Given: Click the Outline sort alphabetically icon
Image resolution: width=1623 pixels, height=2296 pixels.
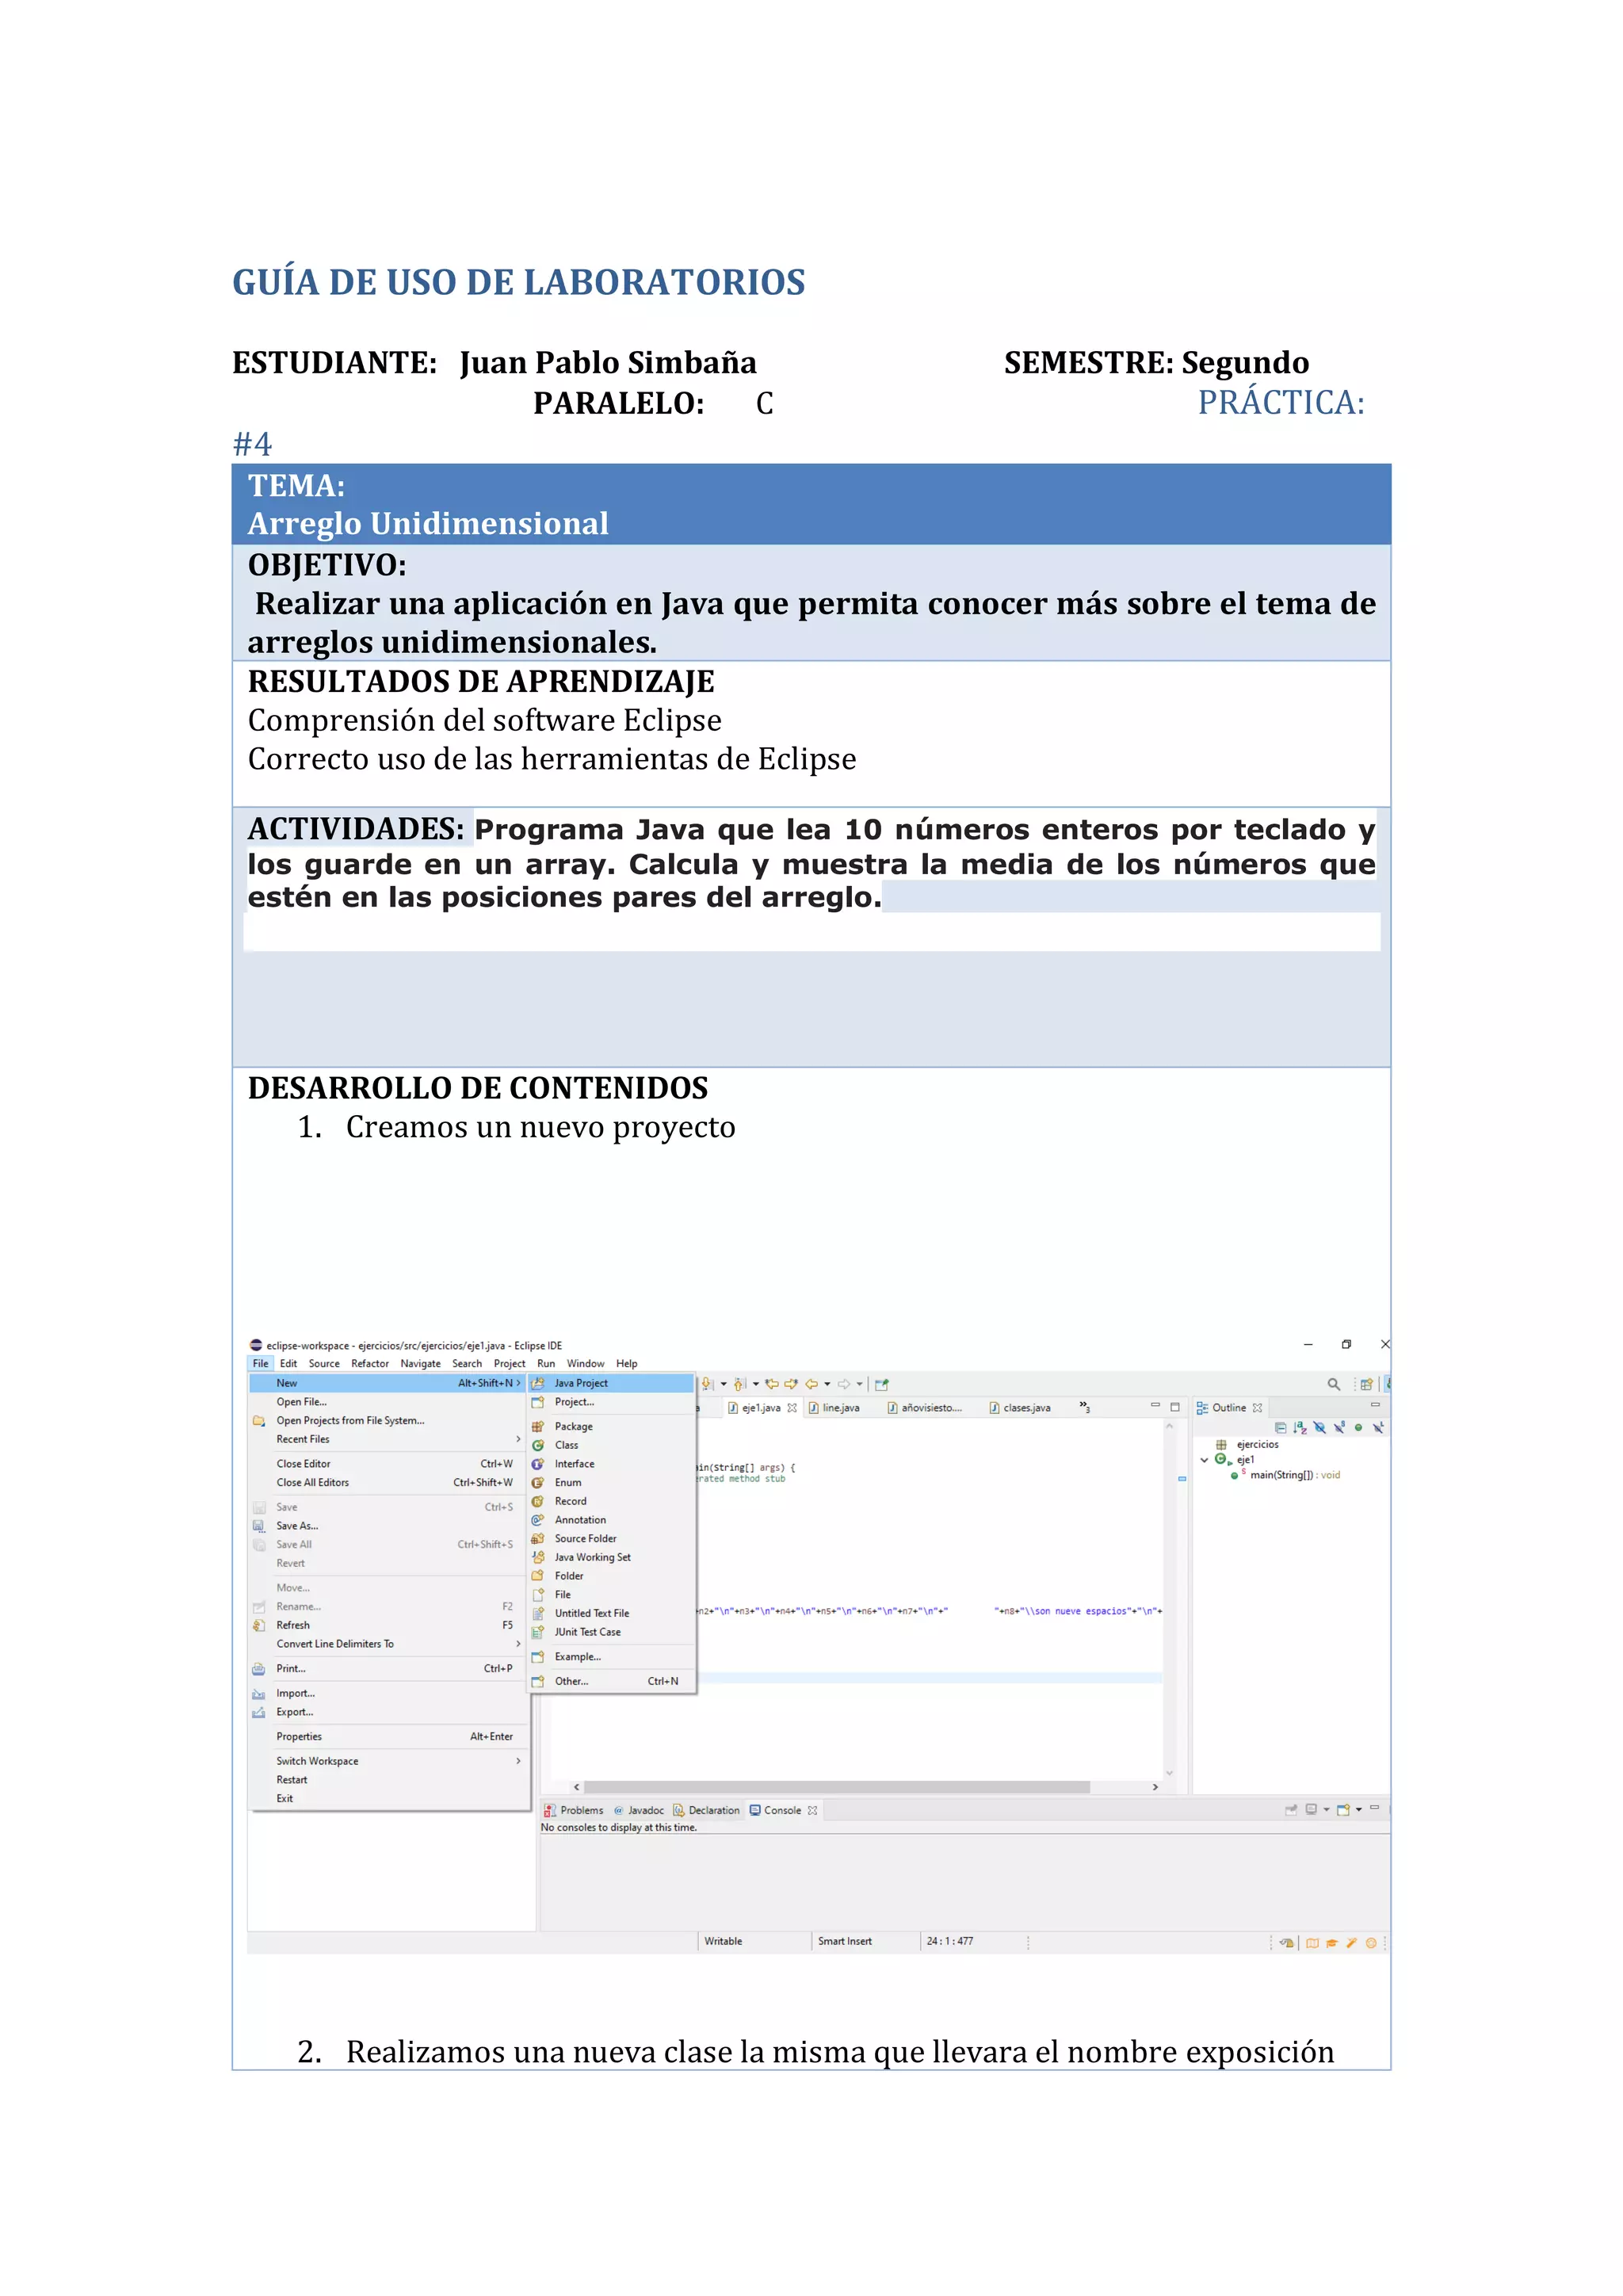Looking at the screenshot, I should click(x=1300, y=1428).
